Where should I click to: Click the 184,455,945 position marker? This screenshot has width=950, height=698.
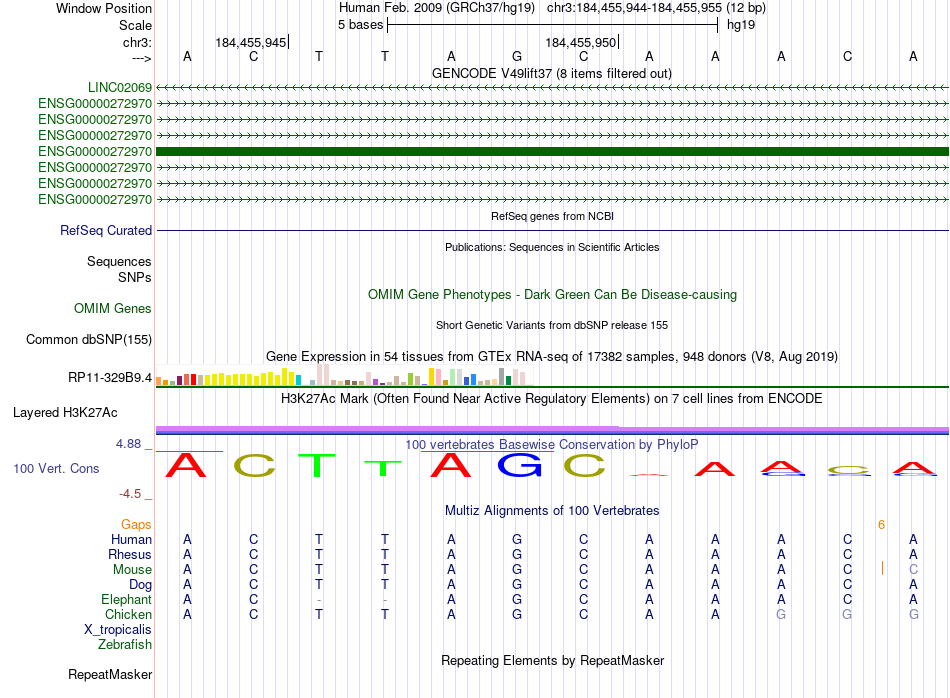251,42
